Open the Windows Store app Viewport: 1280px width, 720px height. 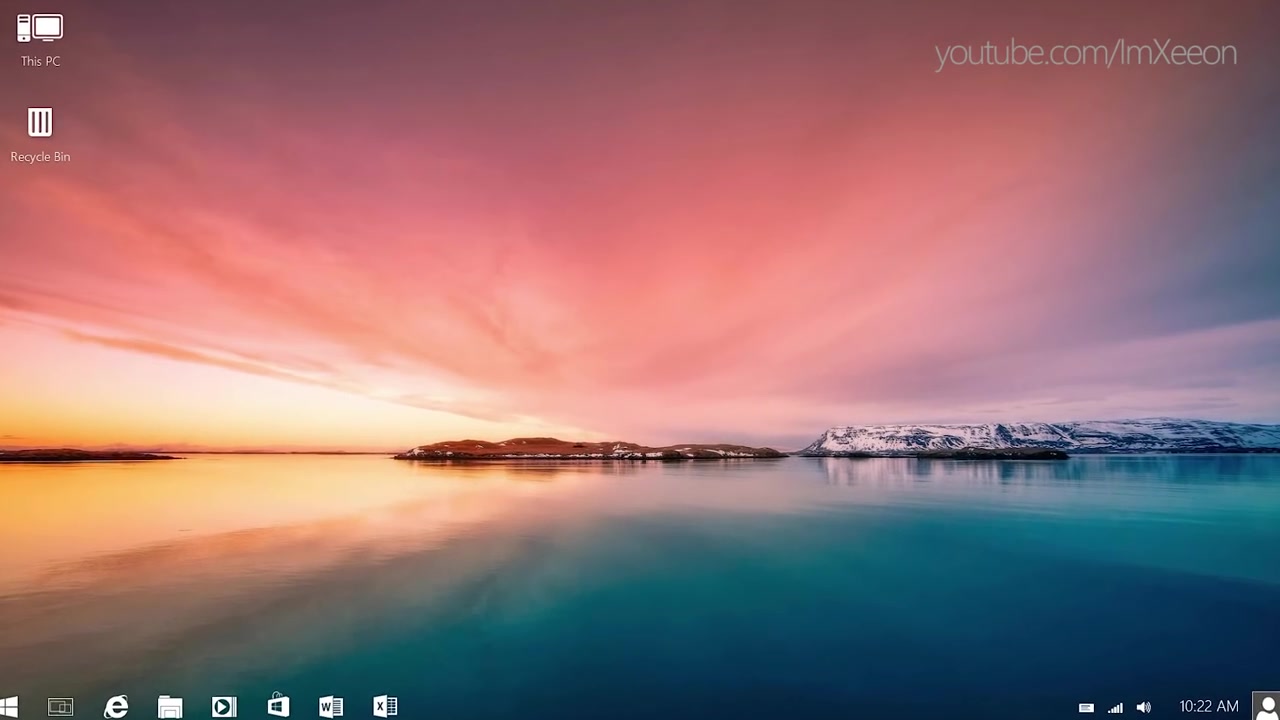(278, 706)
